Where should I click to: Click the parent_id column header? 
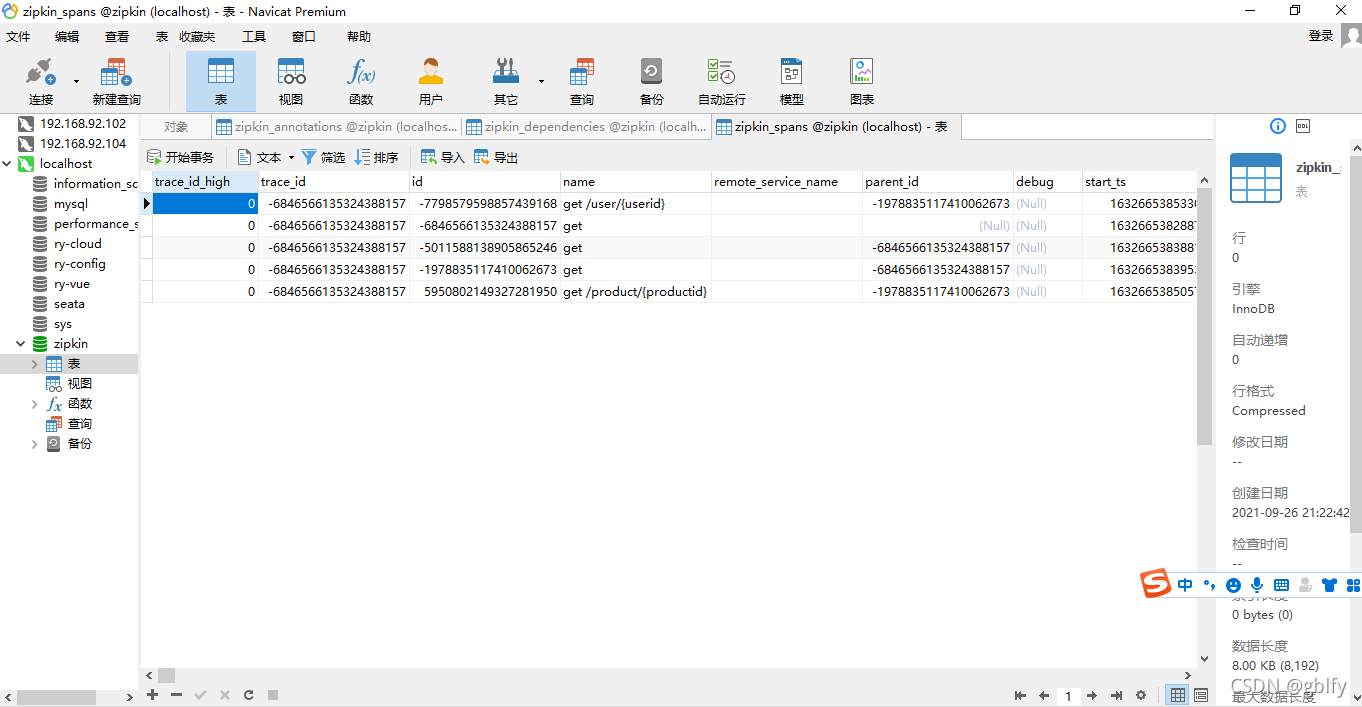[938, 182]
